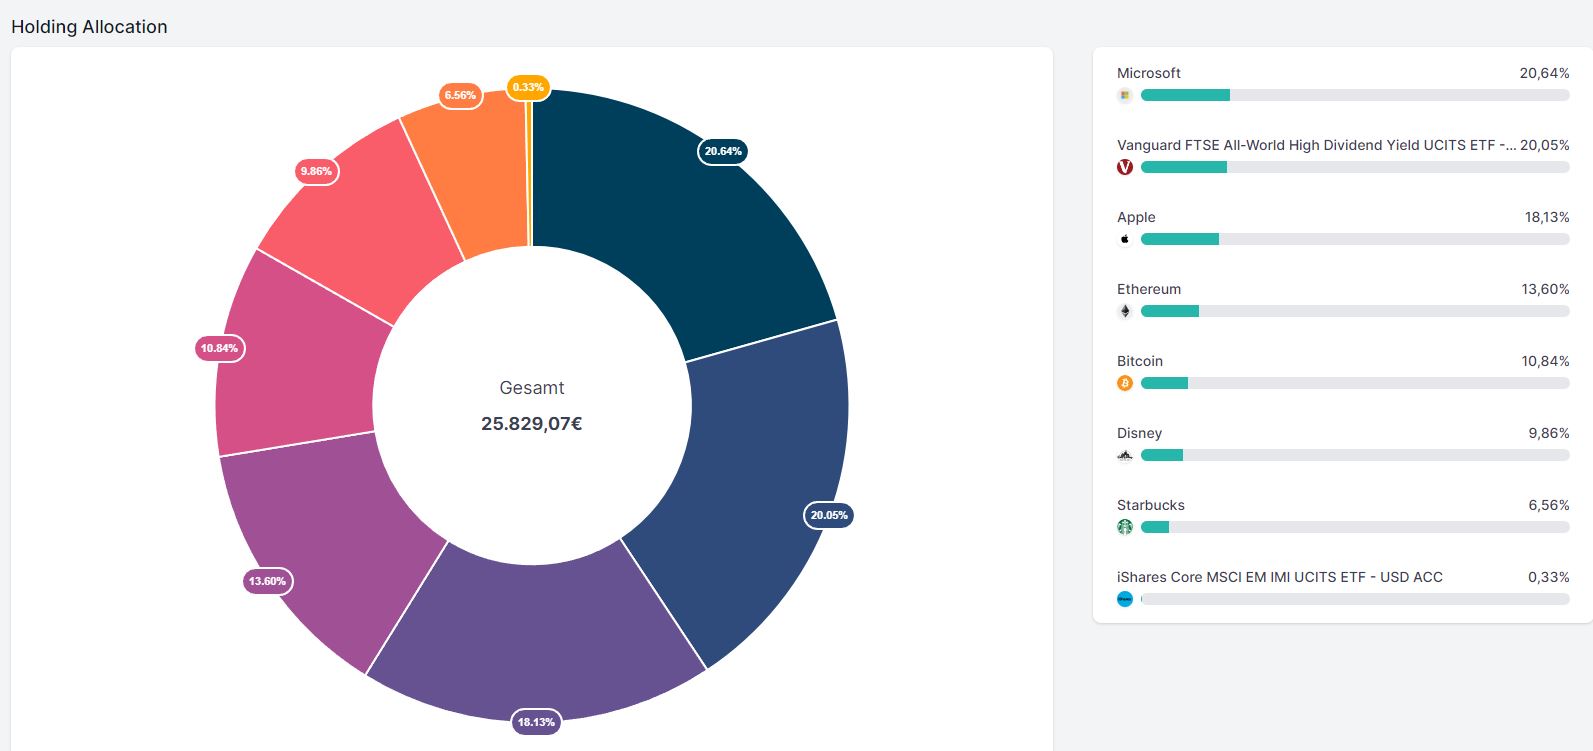1593x751 pixels.
Task: Click the 18,13% value beside Apple
Action: (x=1547, y=217)
